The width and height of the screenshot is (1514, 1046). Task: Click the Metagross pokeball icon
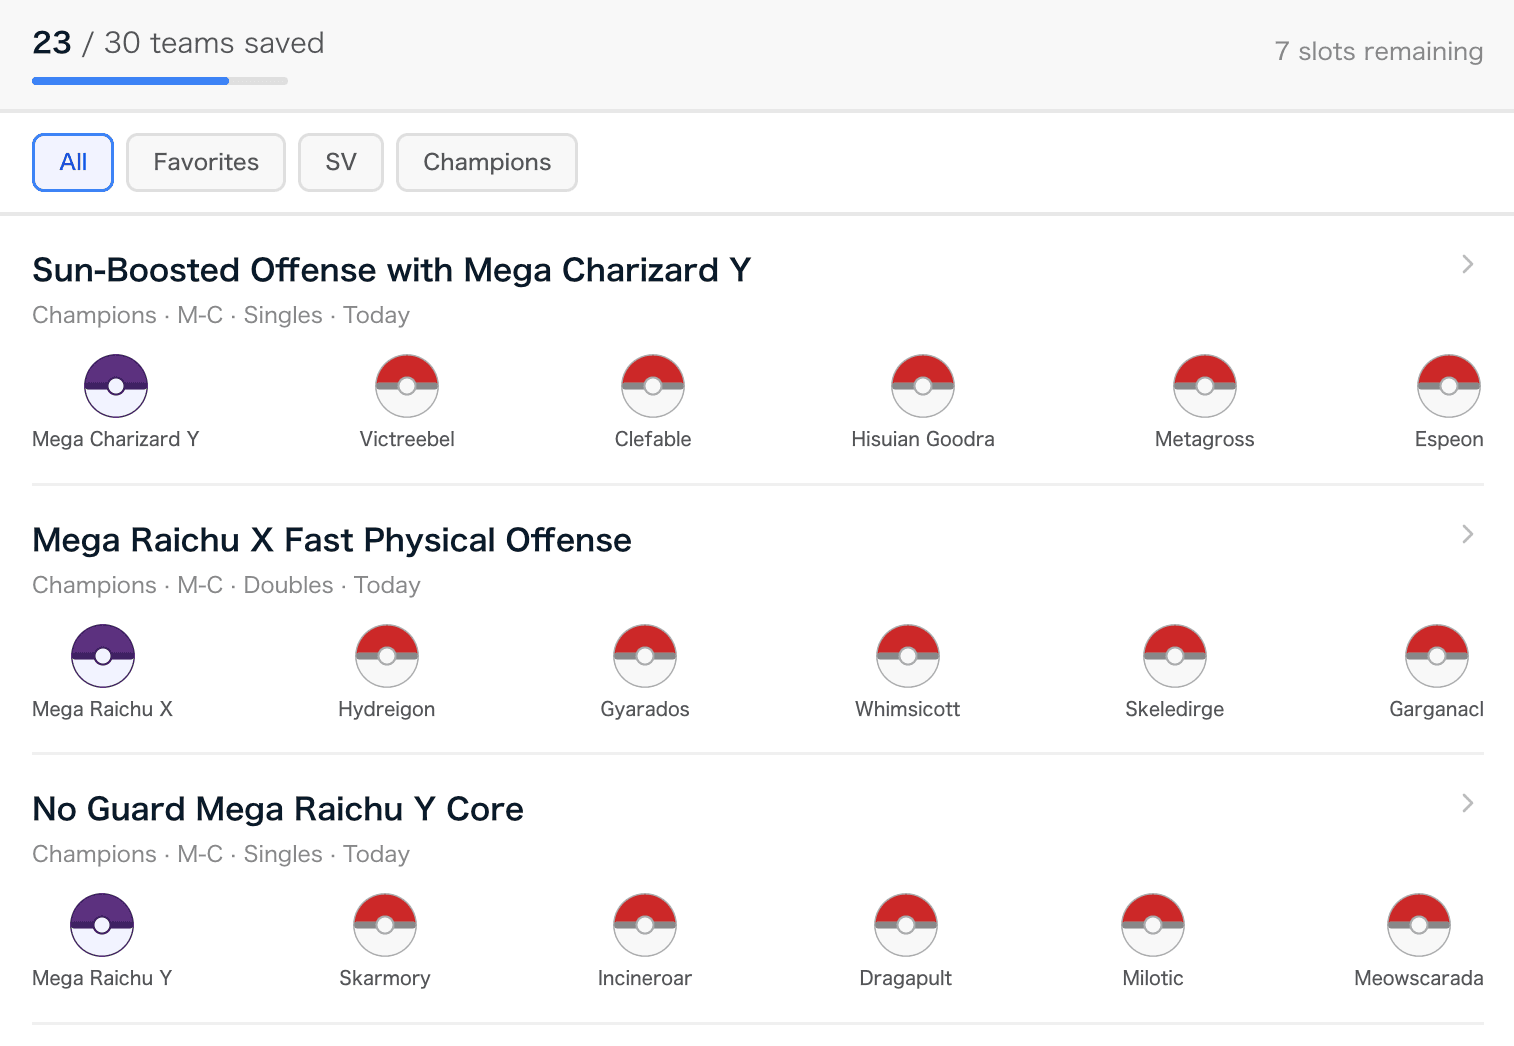point(1205,385)
